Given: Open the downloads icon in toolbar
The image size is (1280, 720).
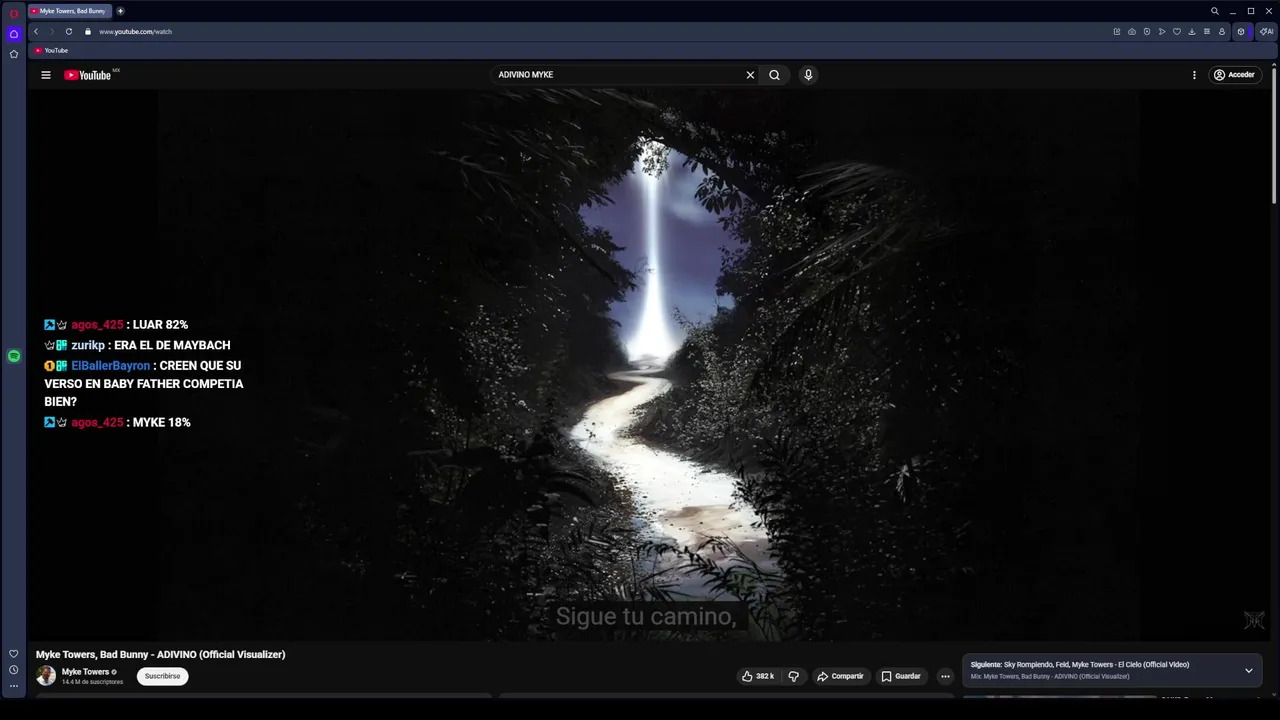Looking at the screenshot, I should pos(1192,31).
